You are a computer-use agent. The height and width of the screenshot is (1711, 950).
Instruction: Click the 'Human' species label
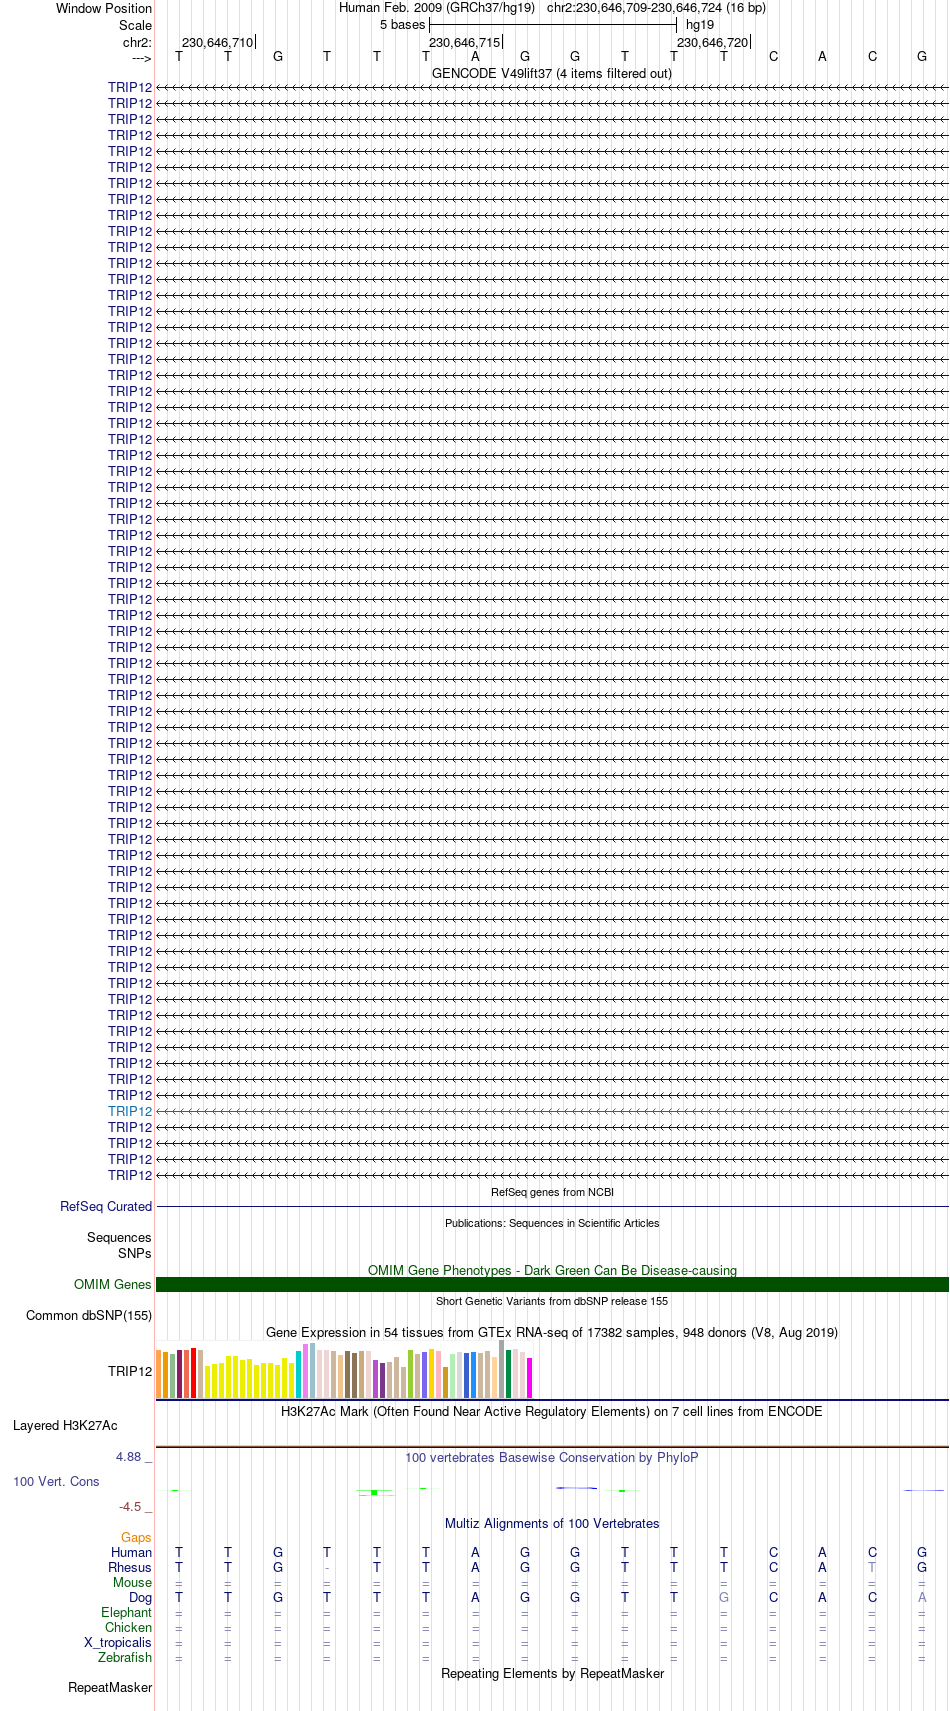[131, 1553]
